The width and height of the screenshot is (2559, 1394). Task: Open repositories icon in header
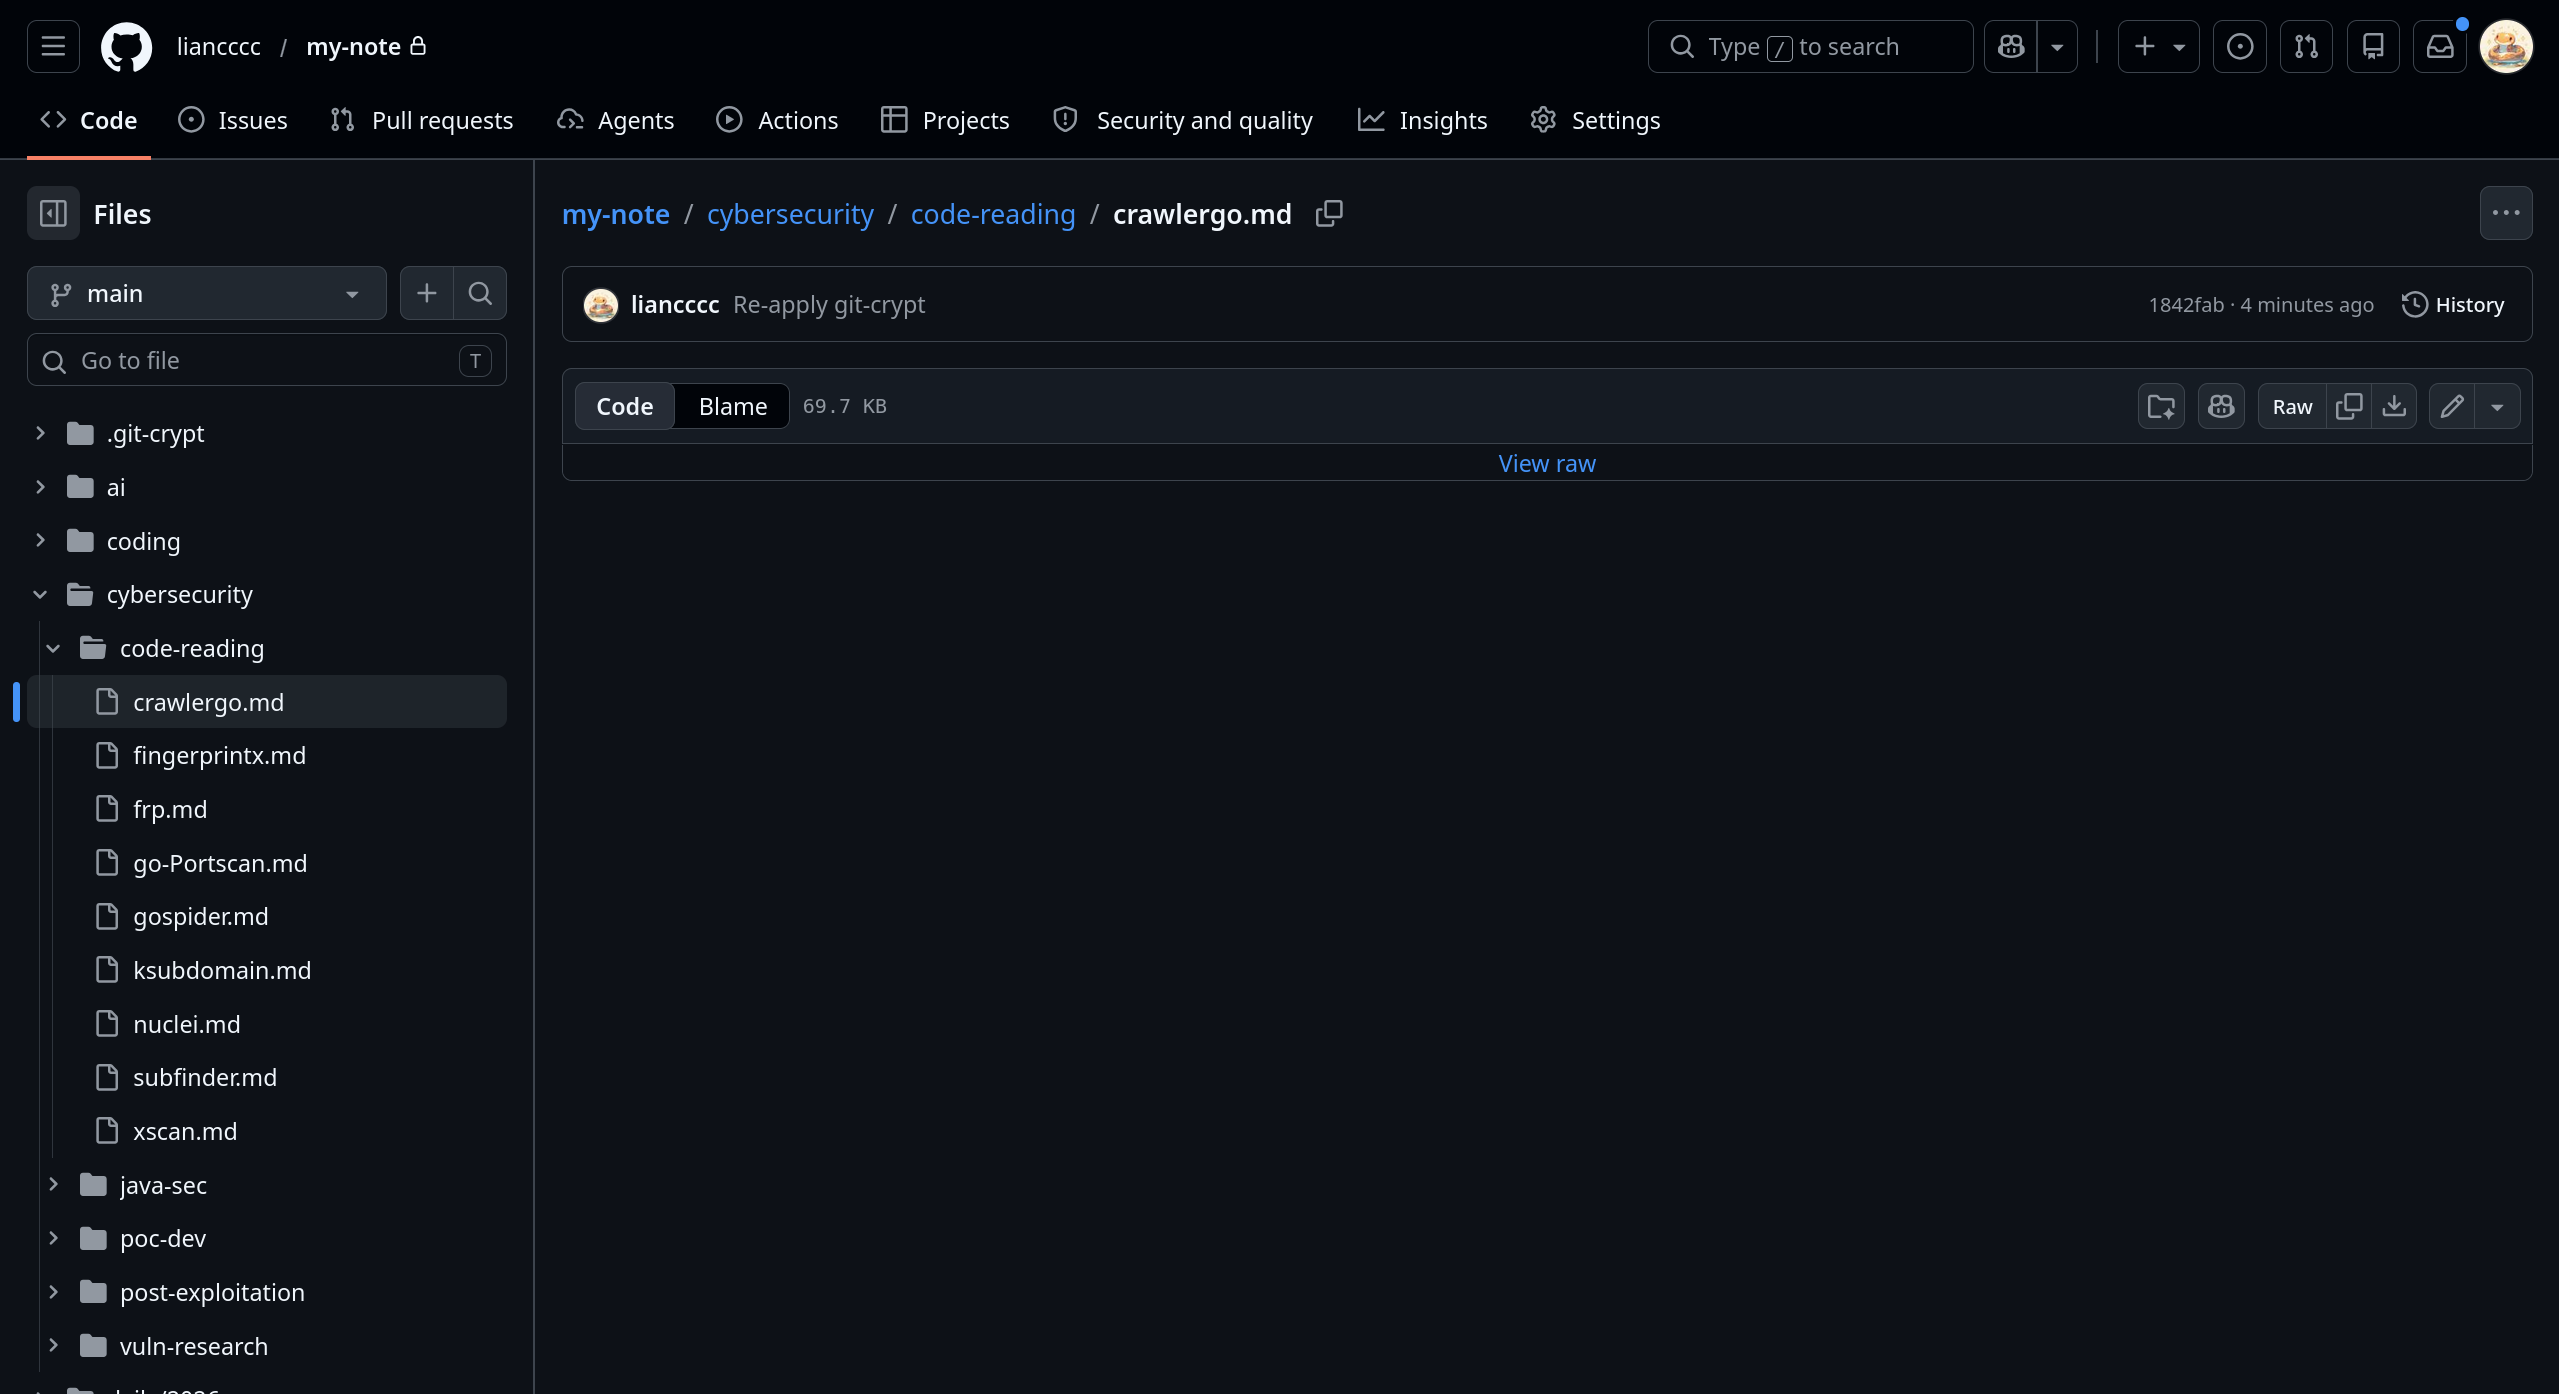2373,46
